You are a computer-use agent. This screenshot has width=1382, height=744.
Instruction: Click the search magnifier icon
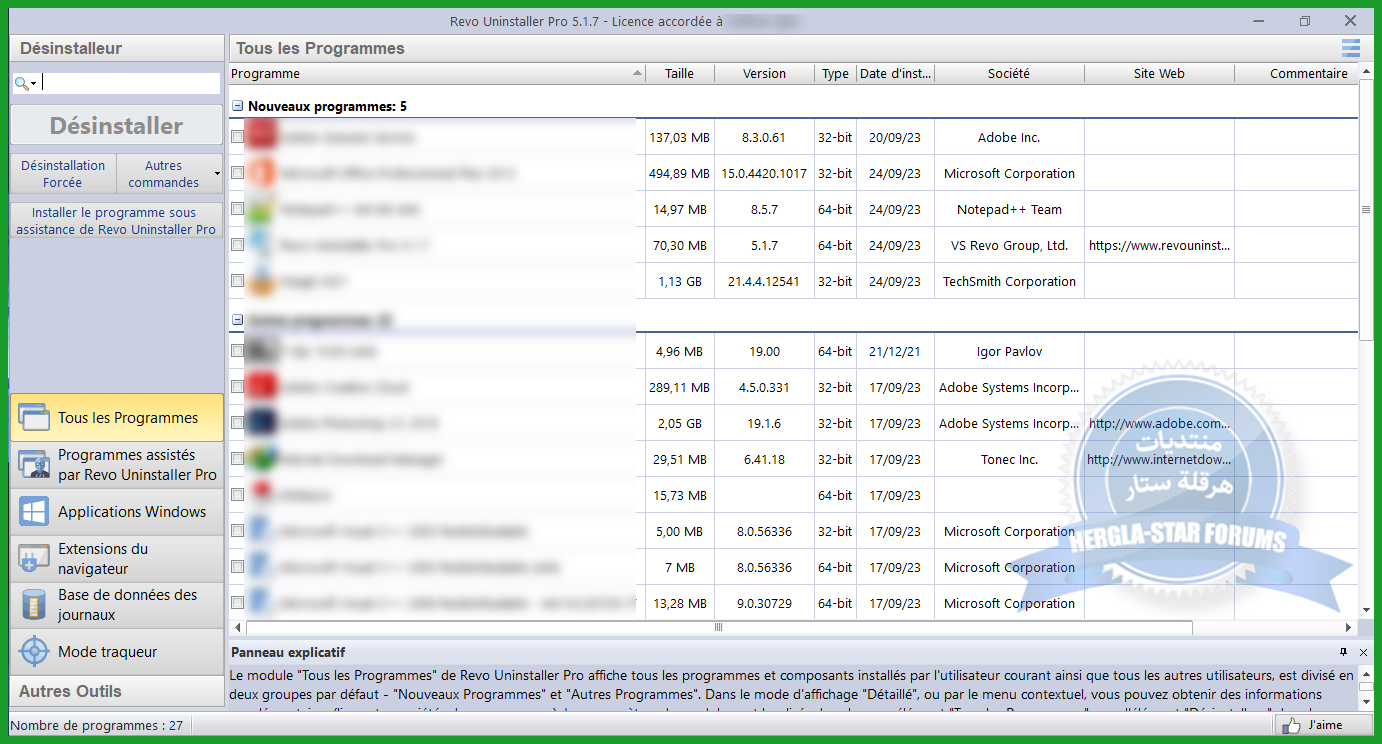(x=21, y=84)
